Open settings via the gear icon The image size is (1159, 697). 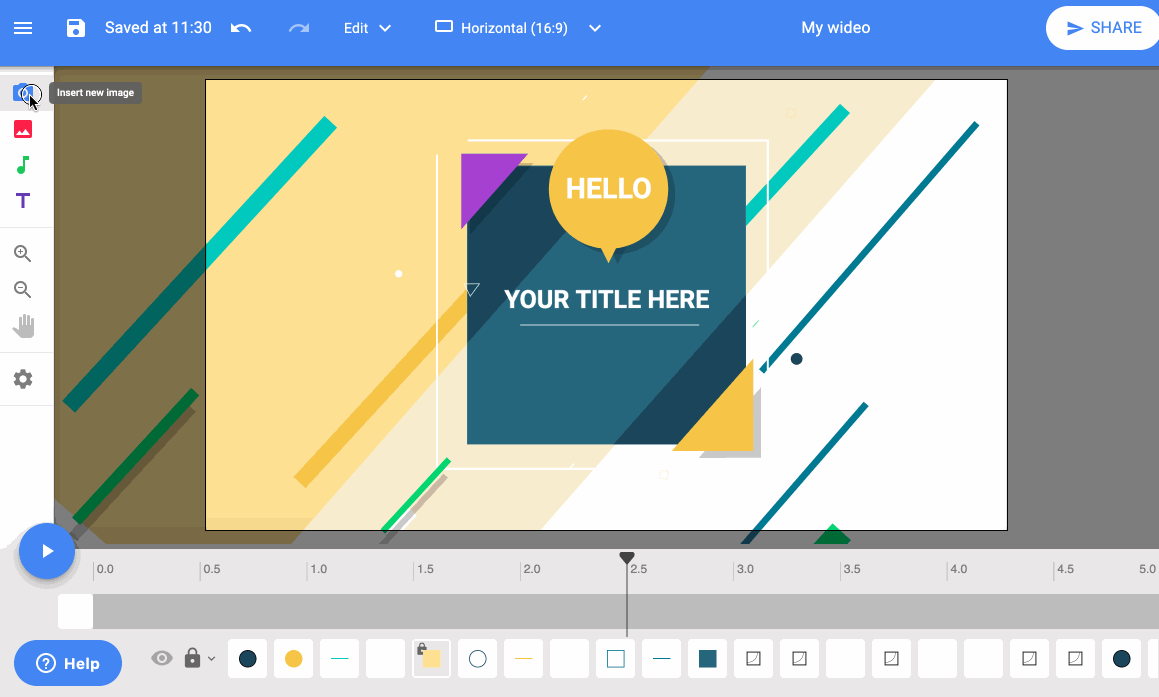point(23,379)
